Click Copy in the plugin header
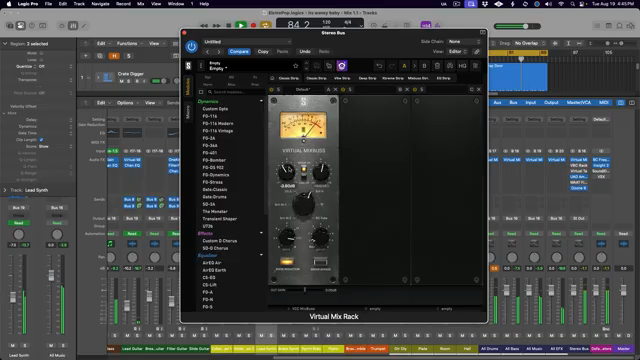This screenshot has height=360, width=640. point(263,51)
